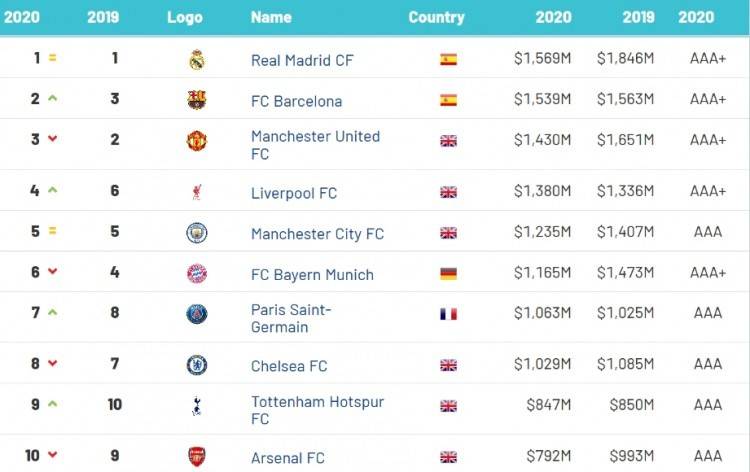750x472 pixels.
Task: Click the FC Barcelona crest logo
Action: coord(197,100)
